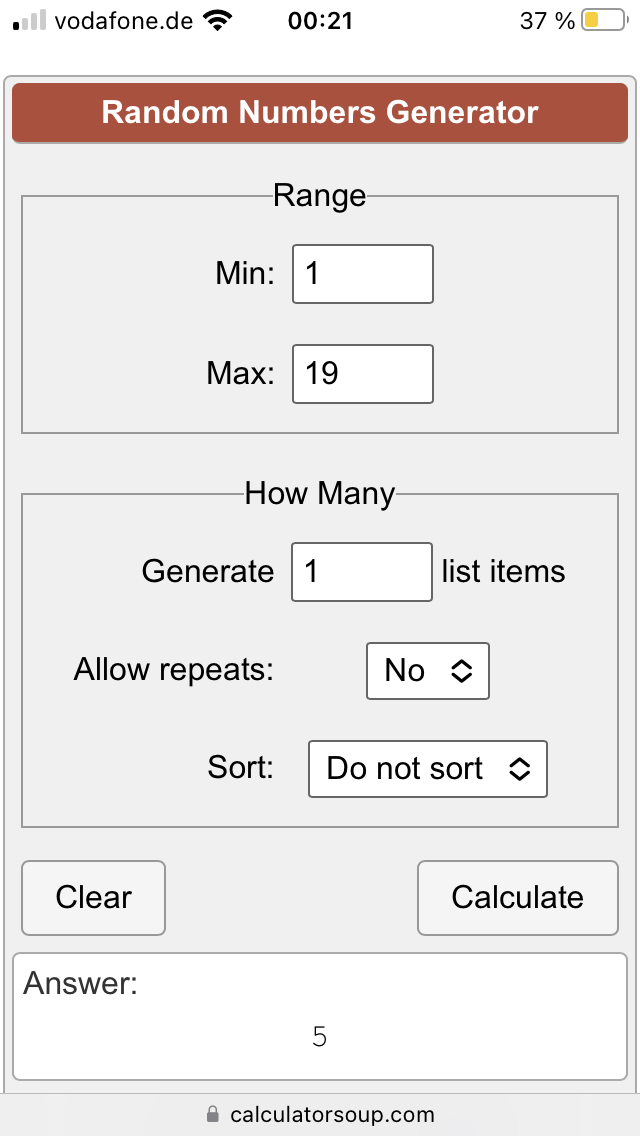Tap the cellular signal bars icon
Viewport: 640px width, 1136px height.
pyautogui.click(x=29, y=21)
